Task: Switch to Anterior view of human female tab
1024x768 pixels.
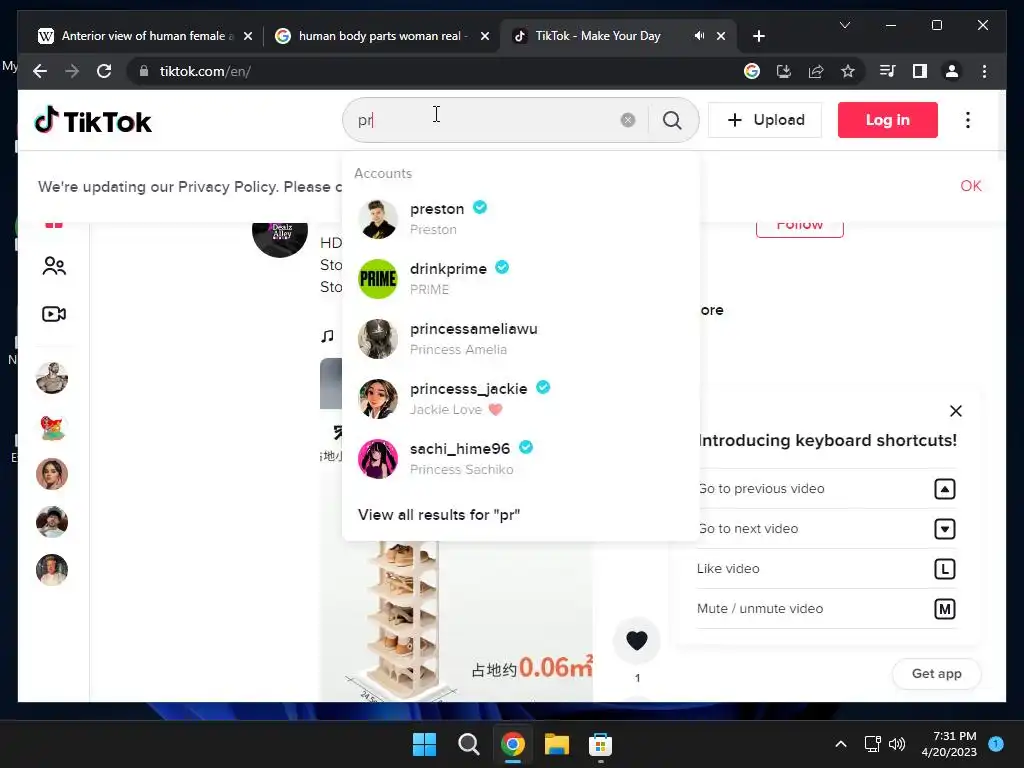Action: (143, 36)
